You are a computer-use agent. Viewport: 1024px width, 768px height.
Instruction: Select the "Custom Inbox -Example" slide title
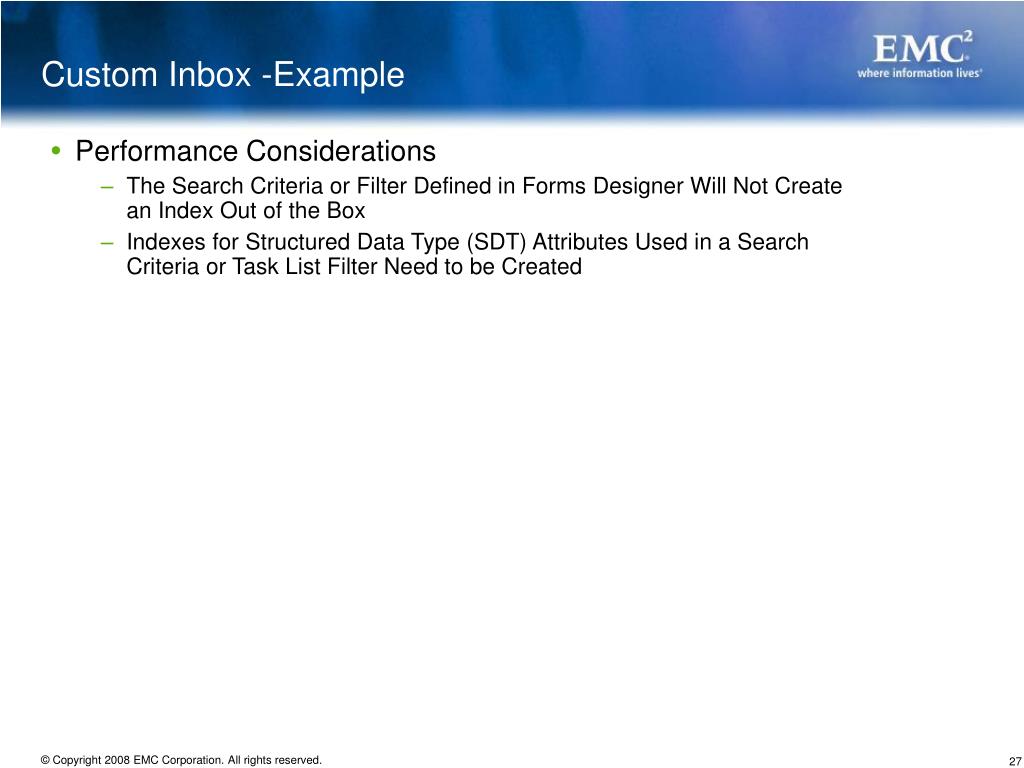(x=223, y=74)
